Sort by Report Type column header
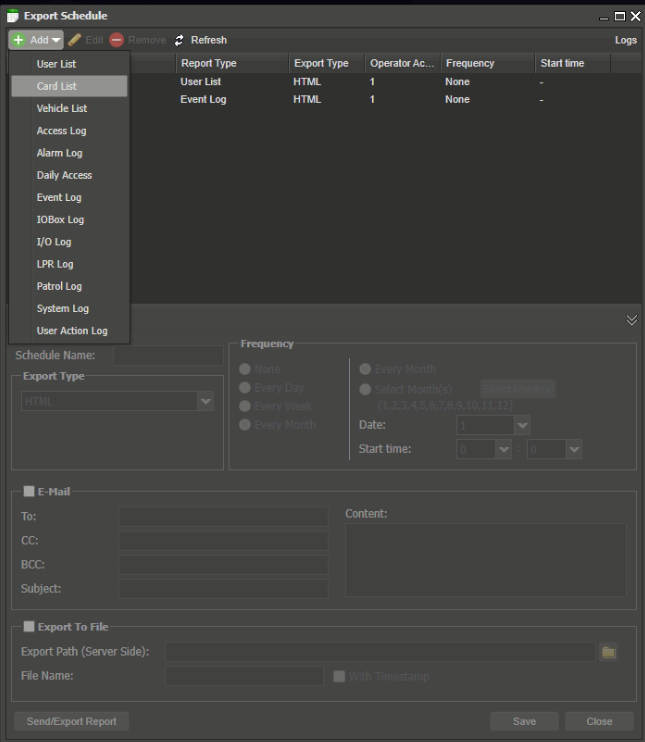 click(x=233, y=63)
